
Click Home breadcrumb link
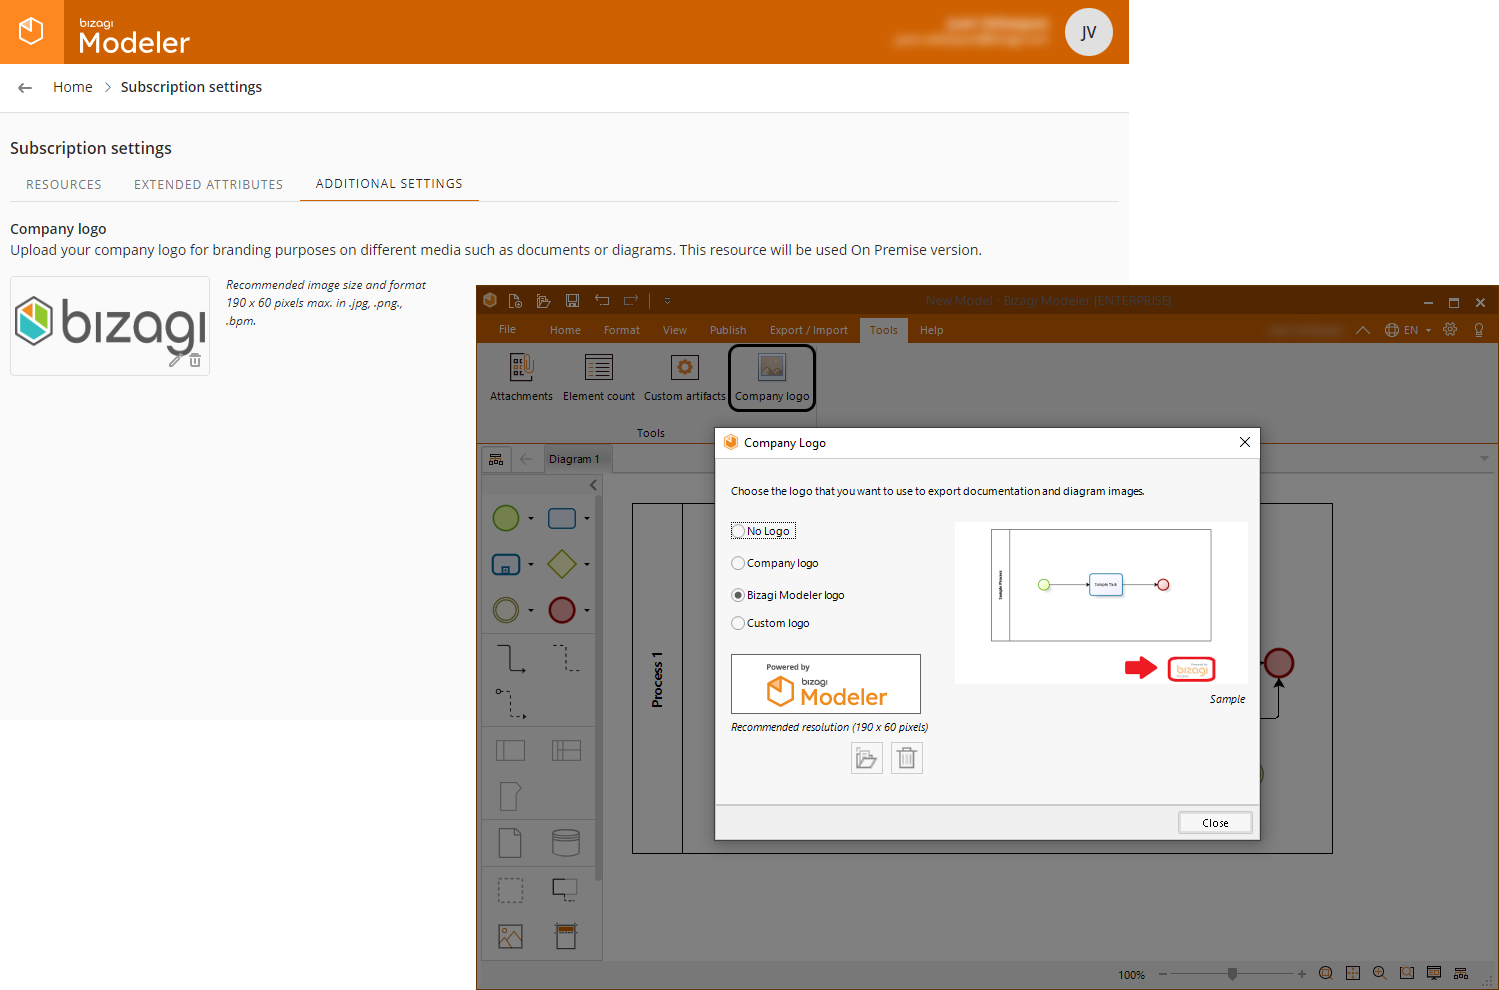[x=72, y=87]
